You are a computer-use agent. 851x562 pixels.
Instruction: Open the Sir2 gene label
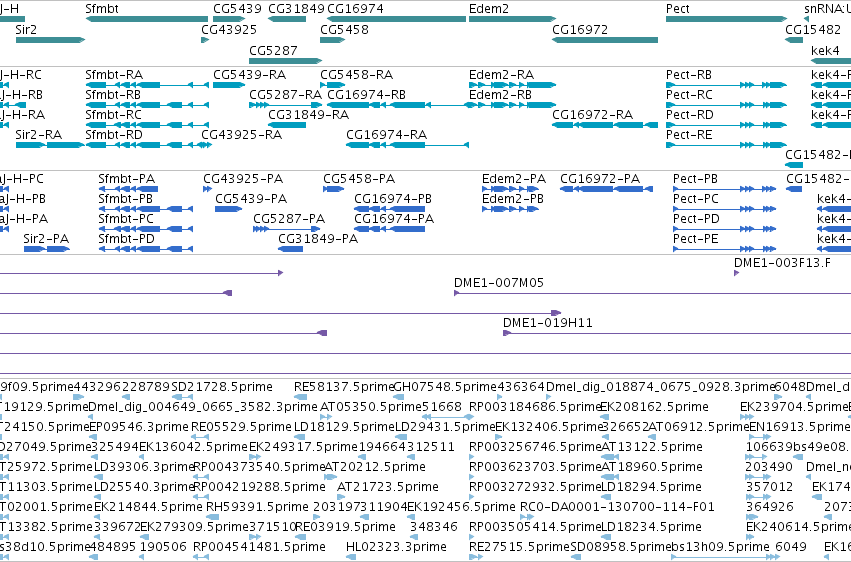pyautogui.click(x=26, y=29)
